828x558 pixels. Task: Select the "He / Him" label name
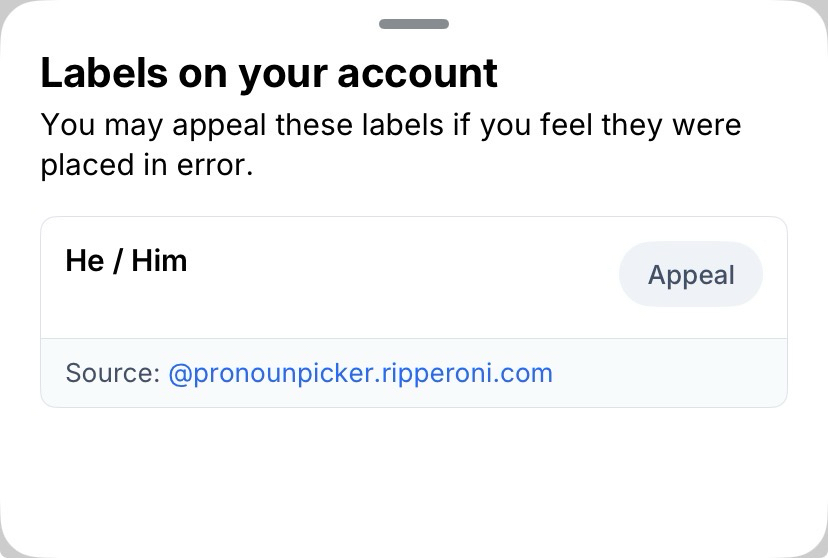point(126,261)
